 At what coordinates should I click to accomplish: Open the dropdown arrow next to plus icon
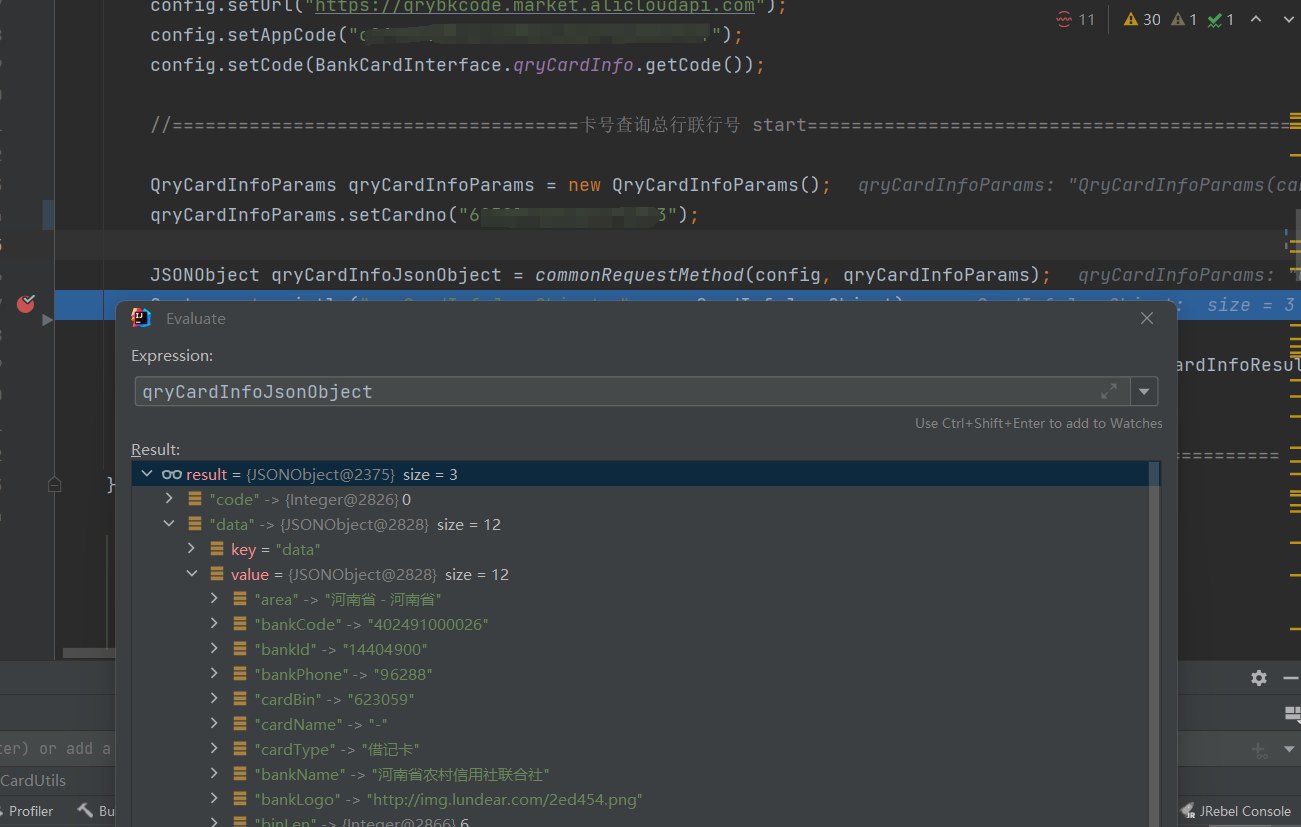pyautogui.click(x=1289, y=749)
